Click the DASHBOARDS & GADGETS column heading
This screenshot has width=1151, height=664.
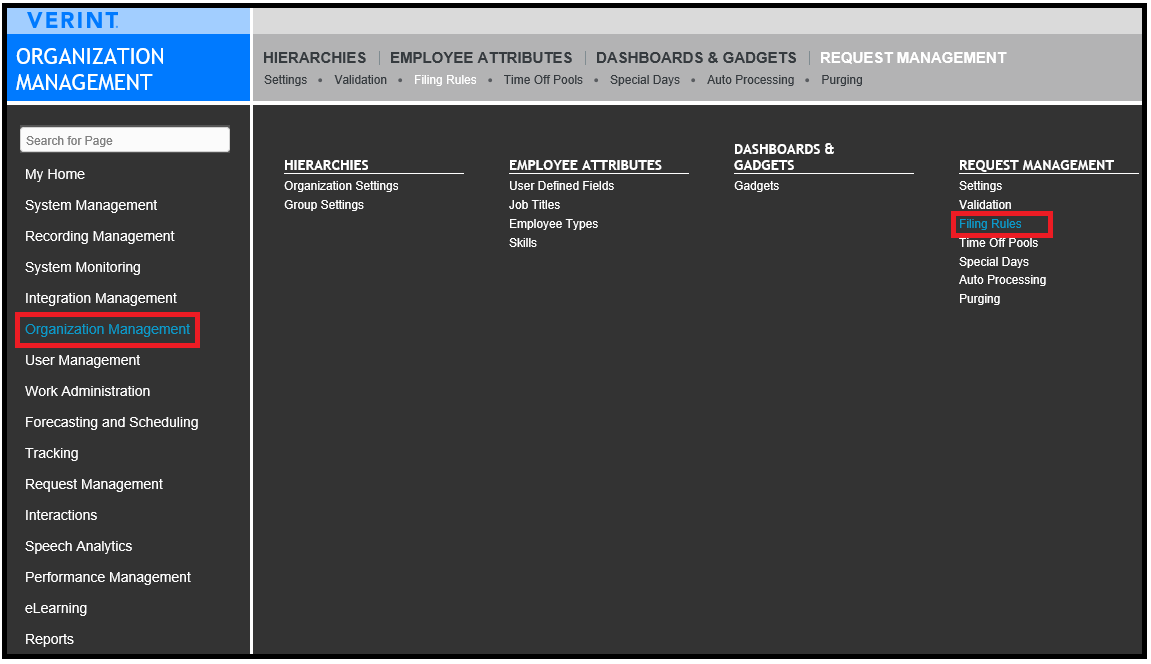[784, 157]
